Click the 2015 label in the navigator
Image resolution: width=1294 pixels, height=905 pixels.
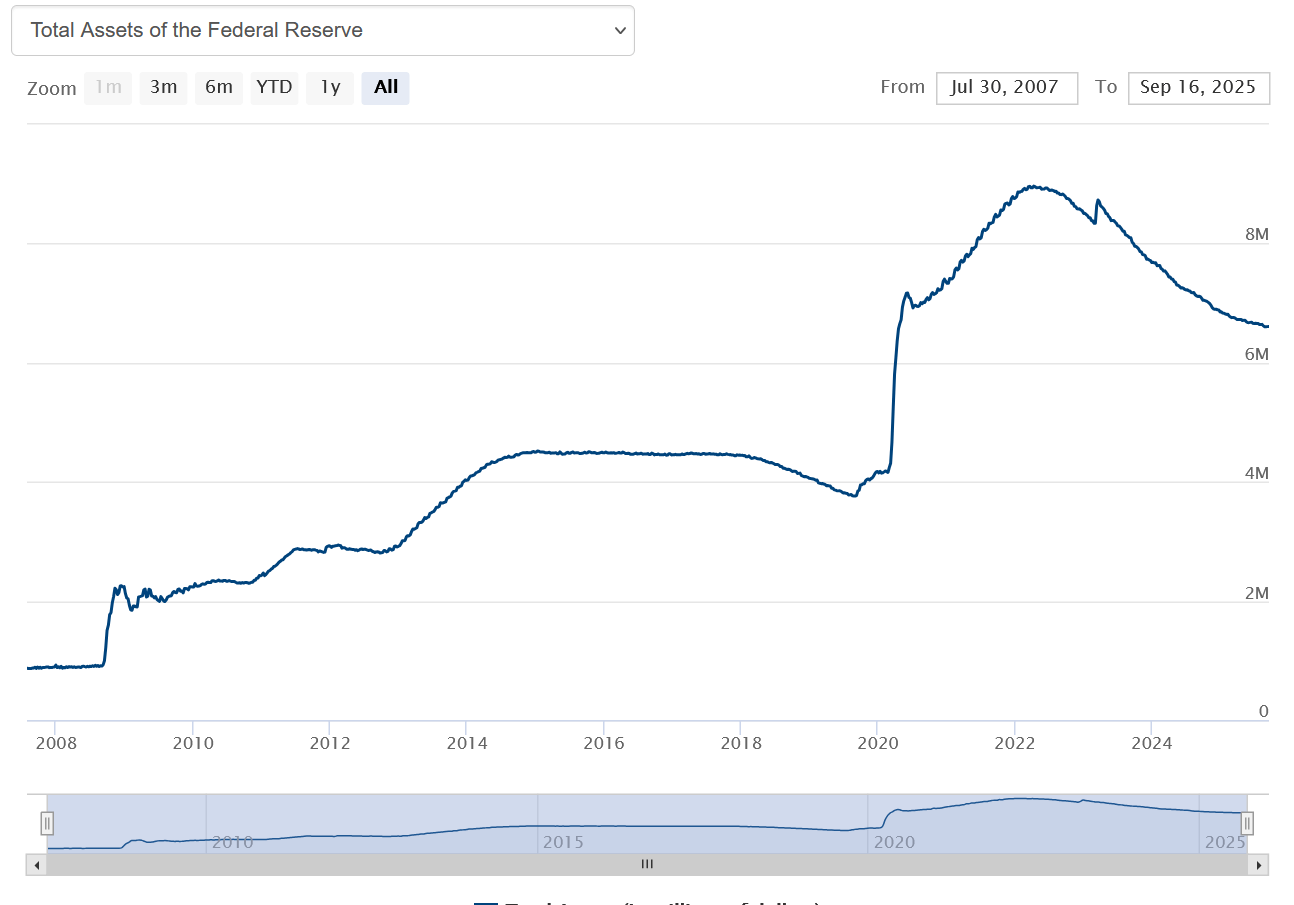pyautogui.click(x=563, y=842)
